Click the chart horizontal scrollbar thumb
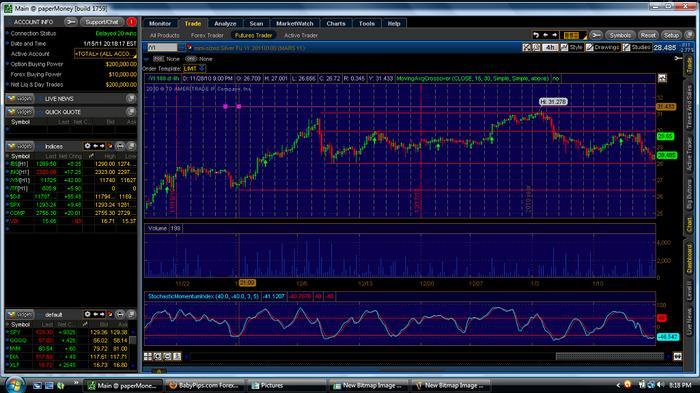 (x=609, y=356)
